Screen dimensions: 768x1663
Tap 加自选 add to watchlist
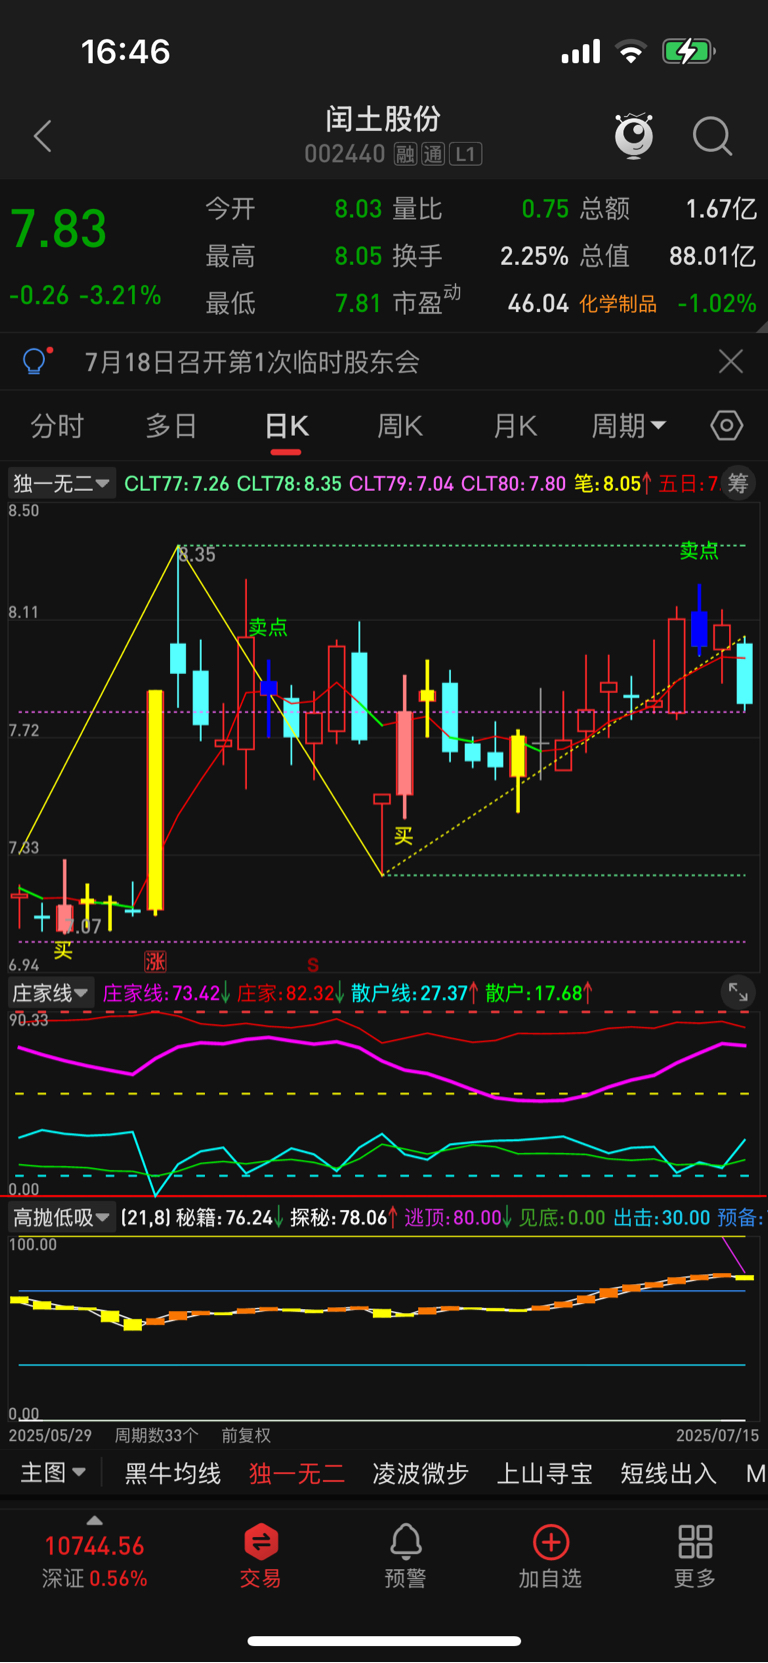click(x=550, y=1556)
